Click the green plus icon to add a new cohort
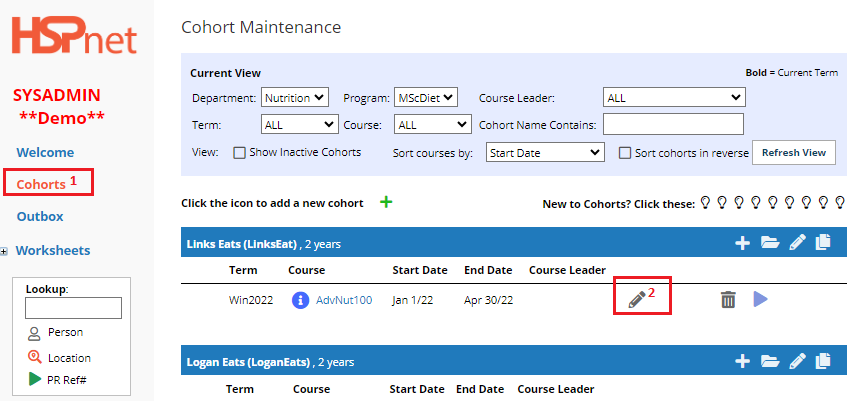 pos(386,202)
